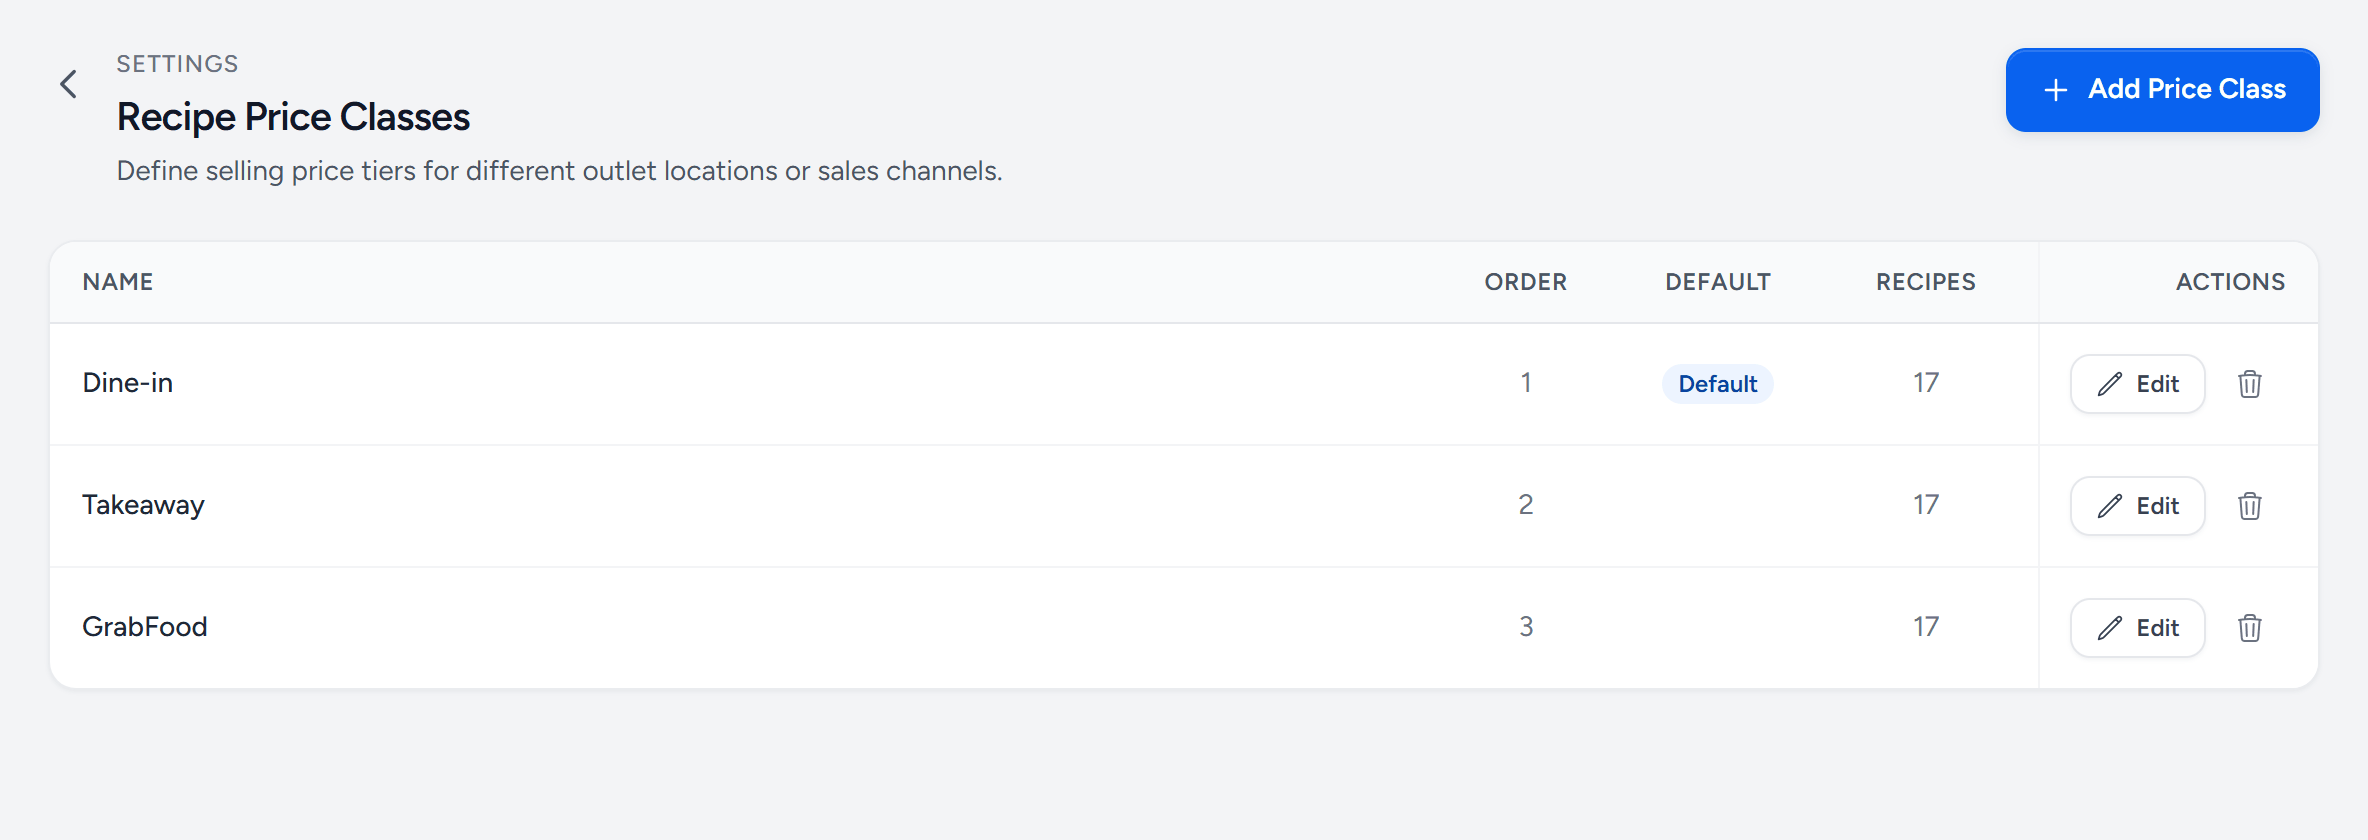This screenshot has height=840, width=2368.
Task: Edit the Dine-in price class
Action: tap(2138, 384)
